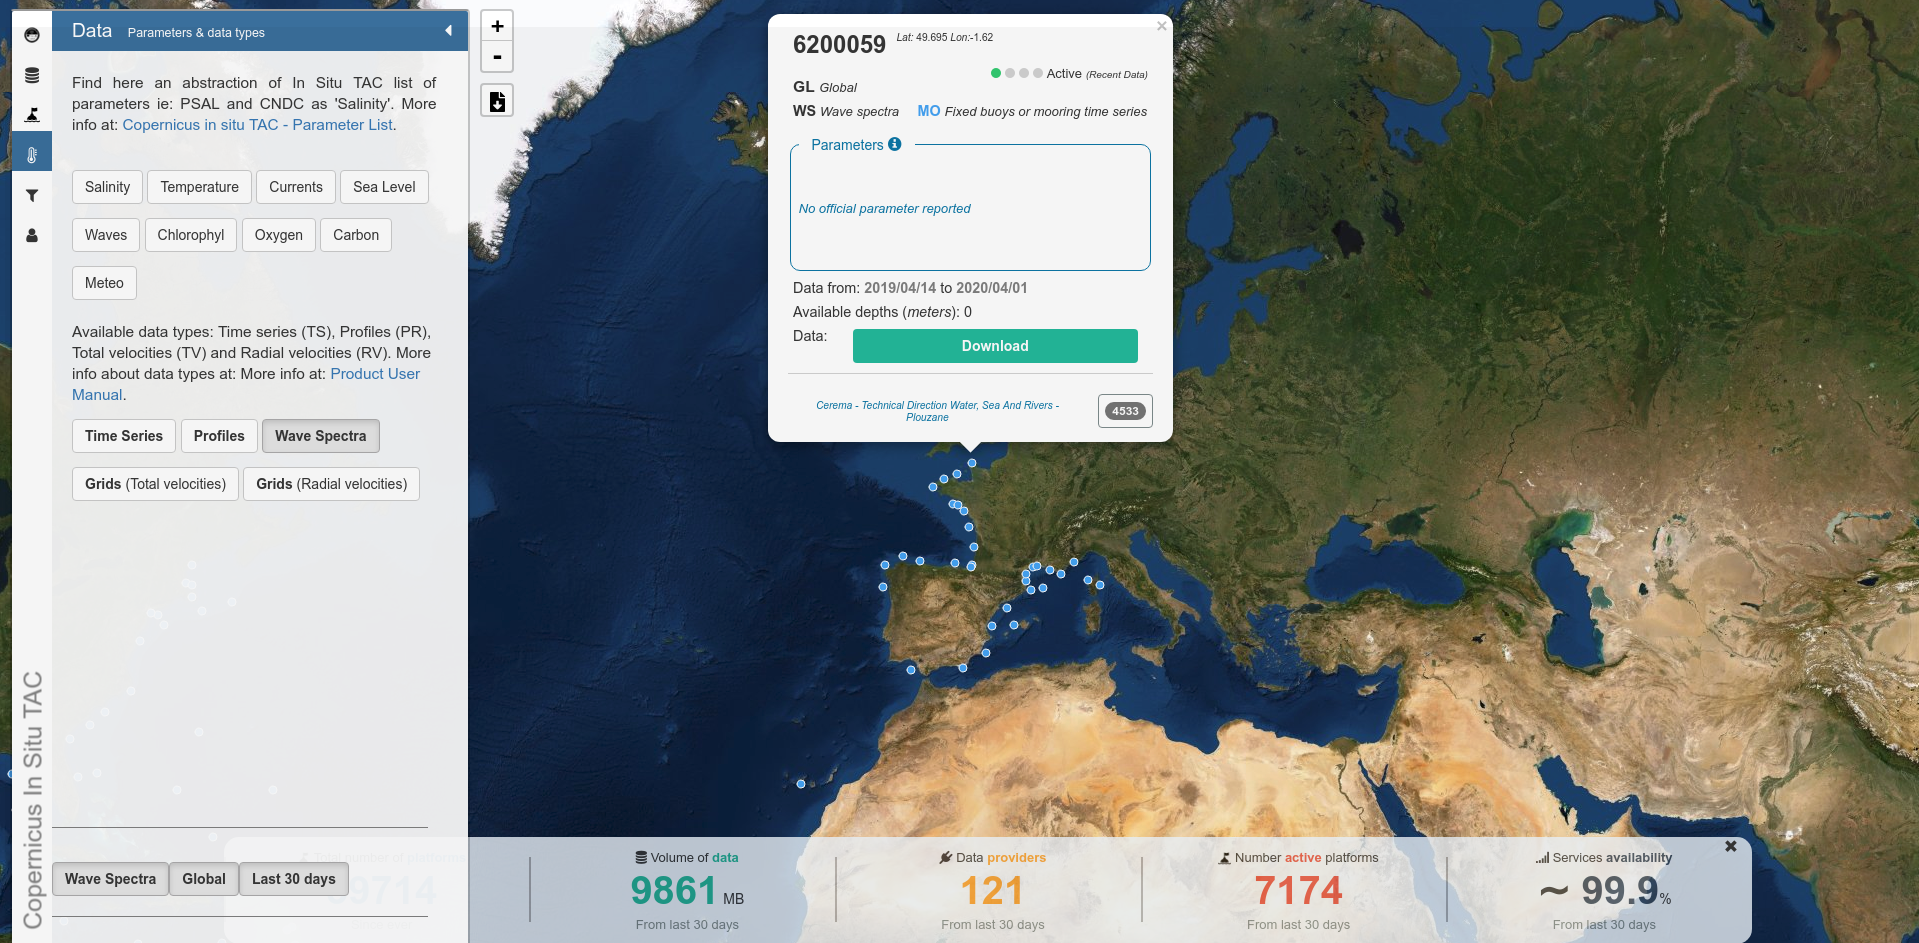This screenshot has width=1919, height=943.
Task: Zoom in the map with plus button
Action: 497,27
